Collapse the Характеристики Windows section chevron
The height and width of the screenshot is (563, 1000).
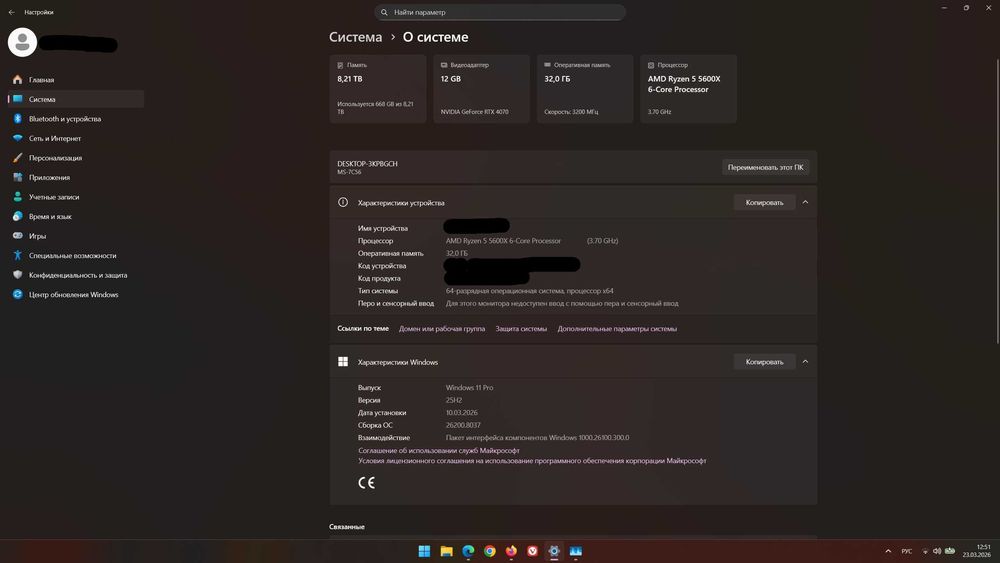(805, 362)
